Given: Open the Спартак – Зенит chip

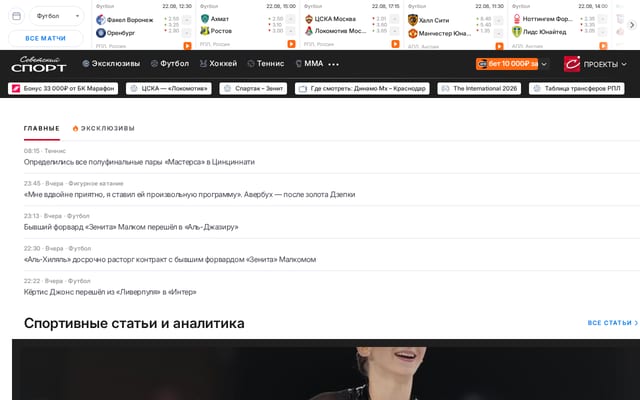Looking at the screenshot, I should point(253,89).
